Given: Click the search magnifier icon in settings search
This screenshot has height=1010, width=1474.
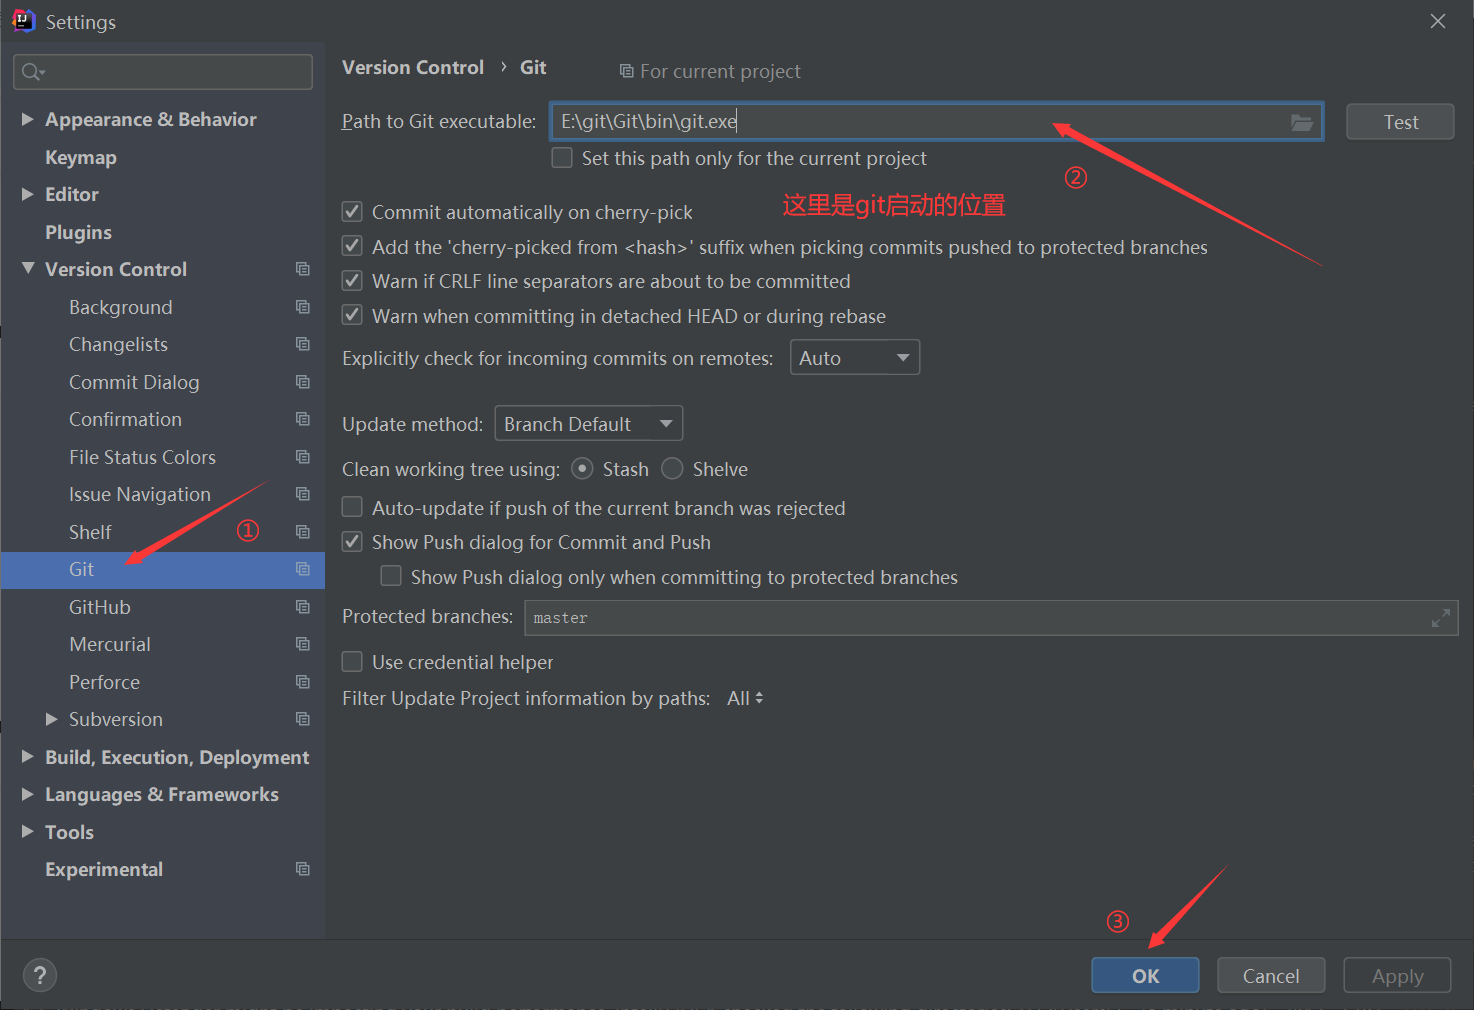Looking at the screenshot, I should tap(32, 72).
